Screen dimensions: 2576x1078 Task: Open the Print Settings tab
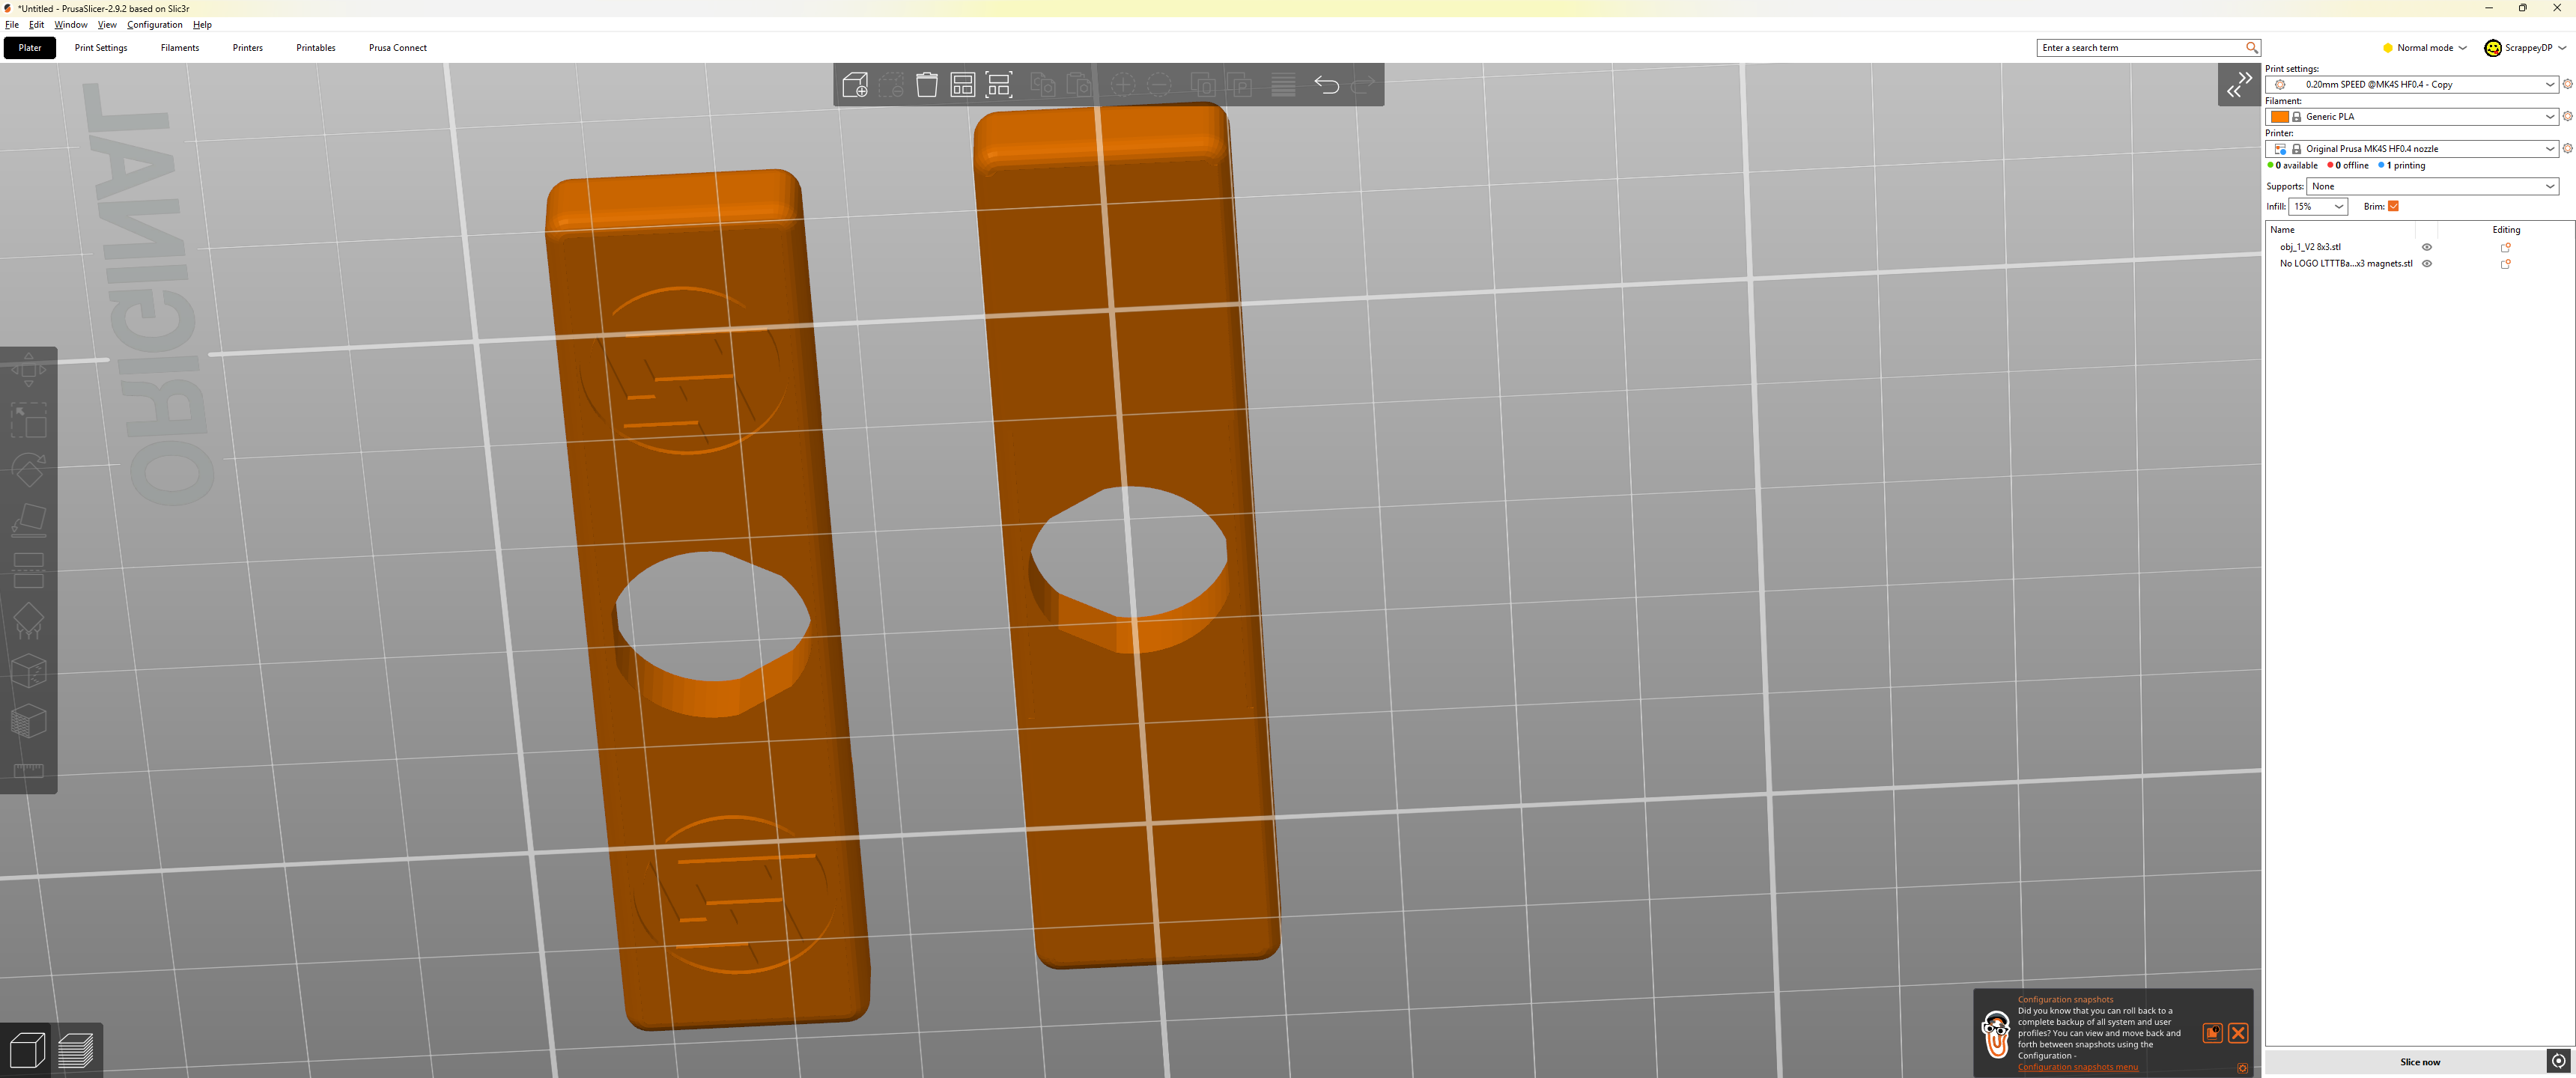tap(101, 48)
